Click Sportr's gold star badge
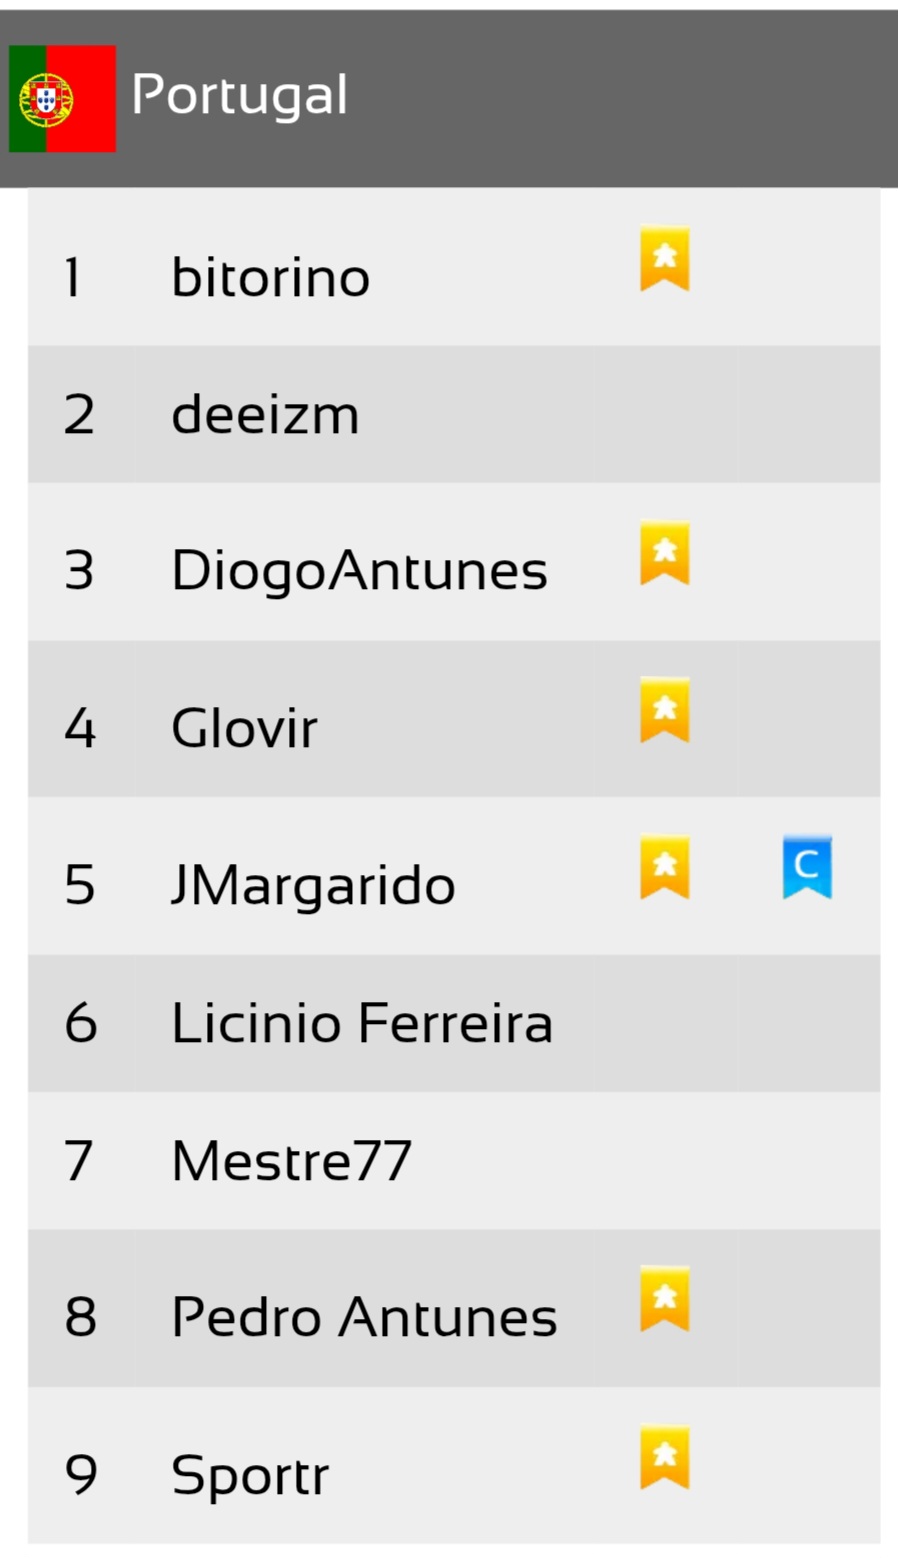898x1558 pixels. point(665,1457)
